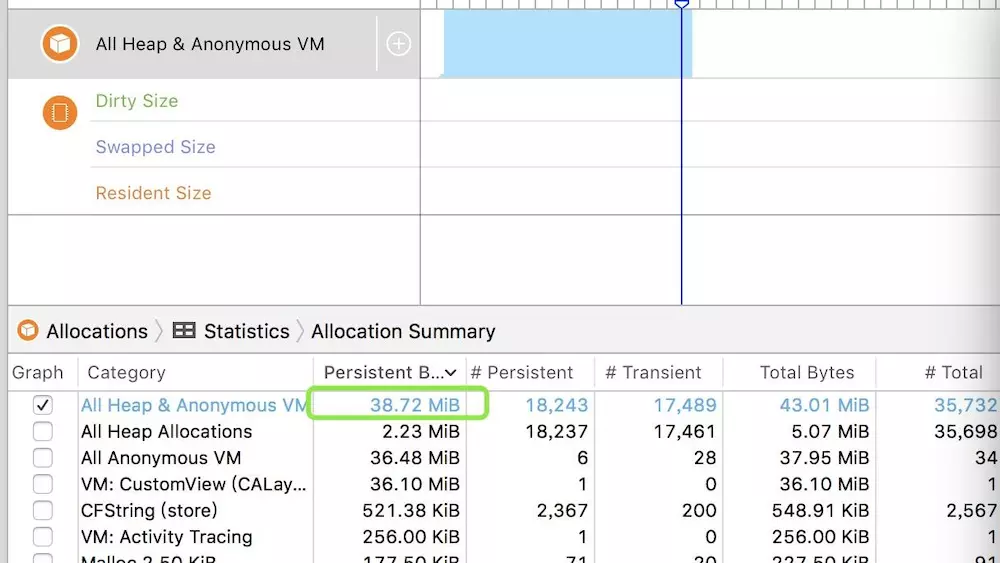The height and width of the screenshot is (563, 1000).
Task: Open the Allocations breadcrumb menu
Action: pos(97,331)
